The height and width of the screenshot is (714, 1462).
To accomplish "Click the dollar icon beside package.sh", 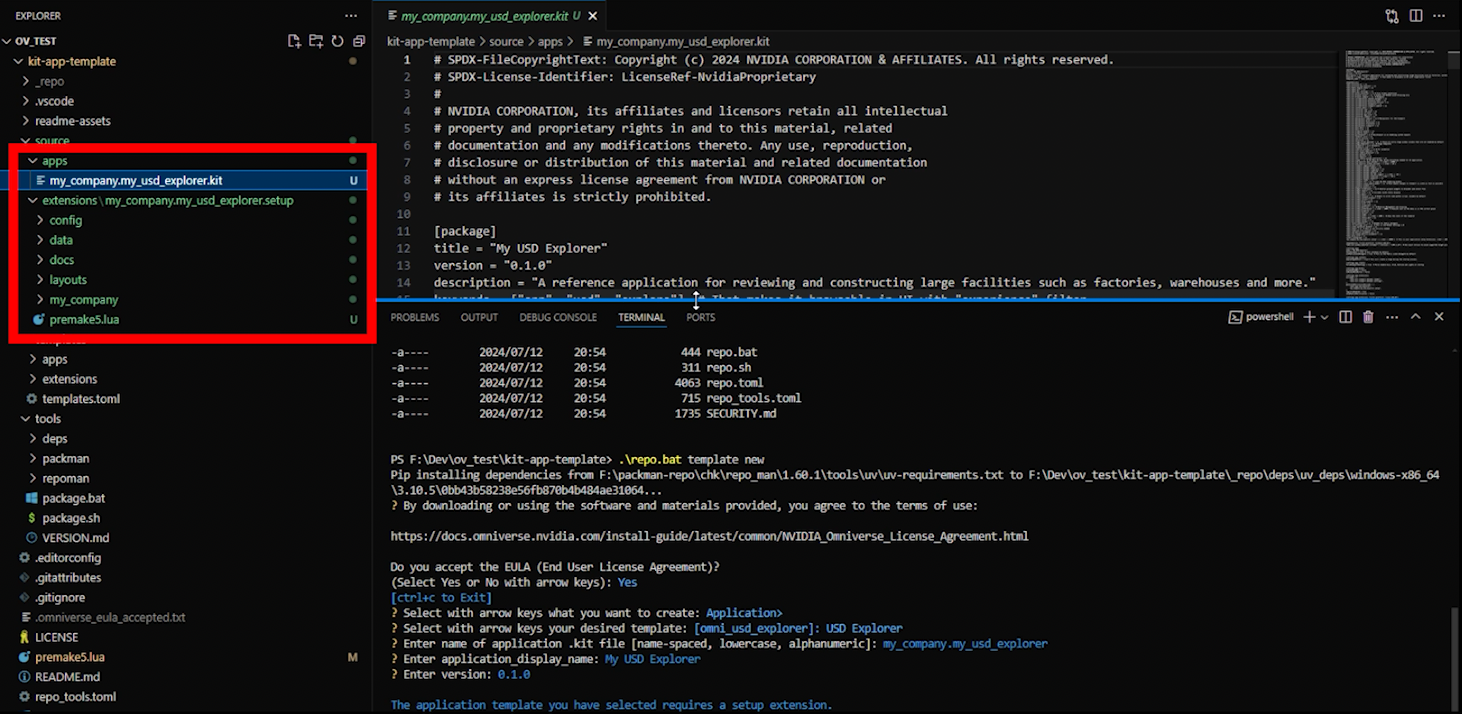I will [32, 518].
